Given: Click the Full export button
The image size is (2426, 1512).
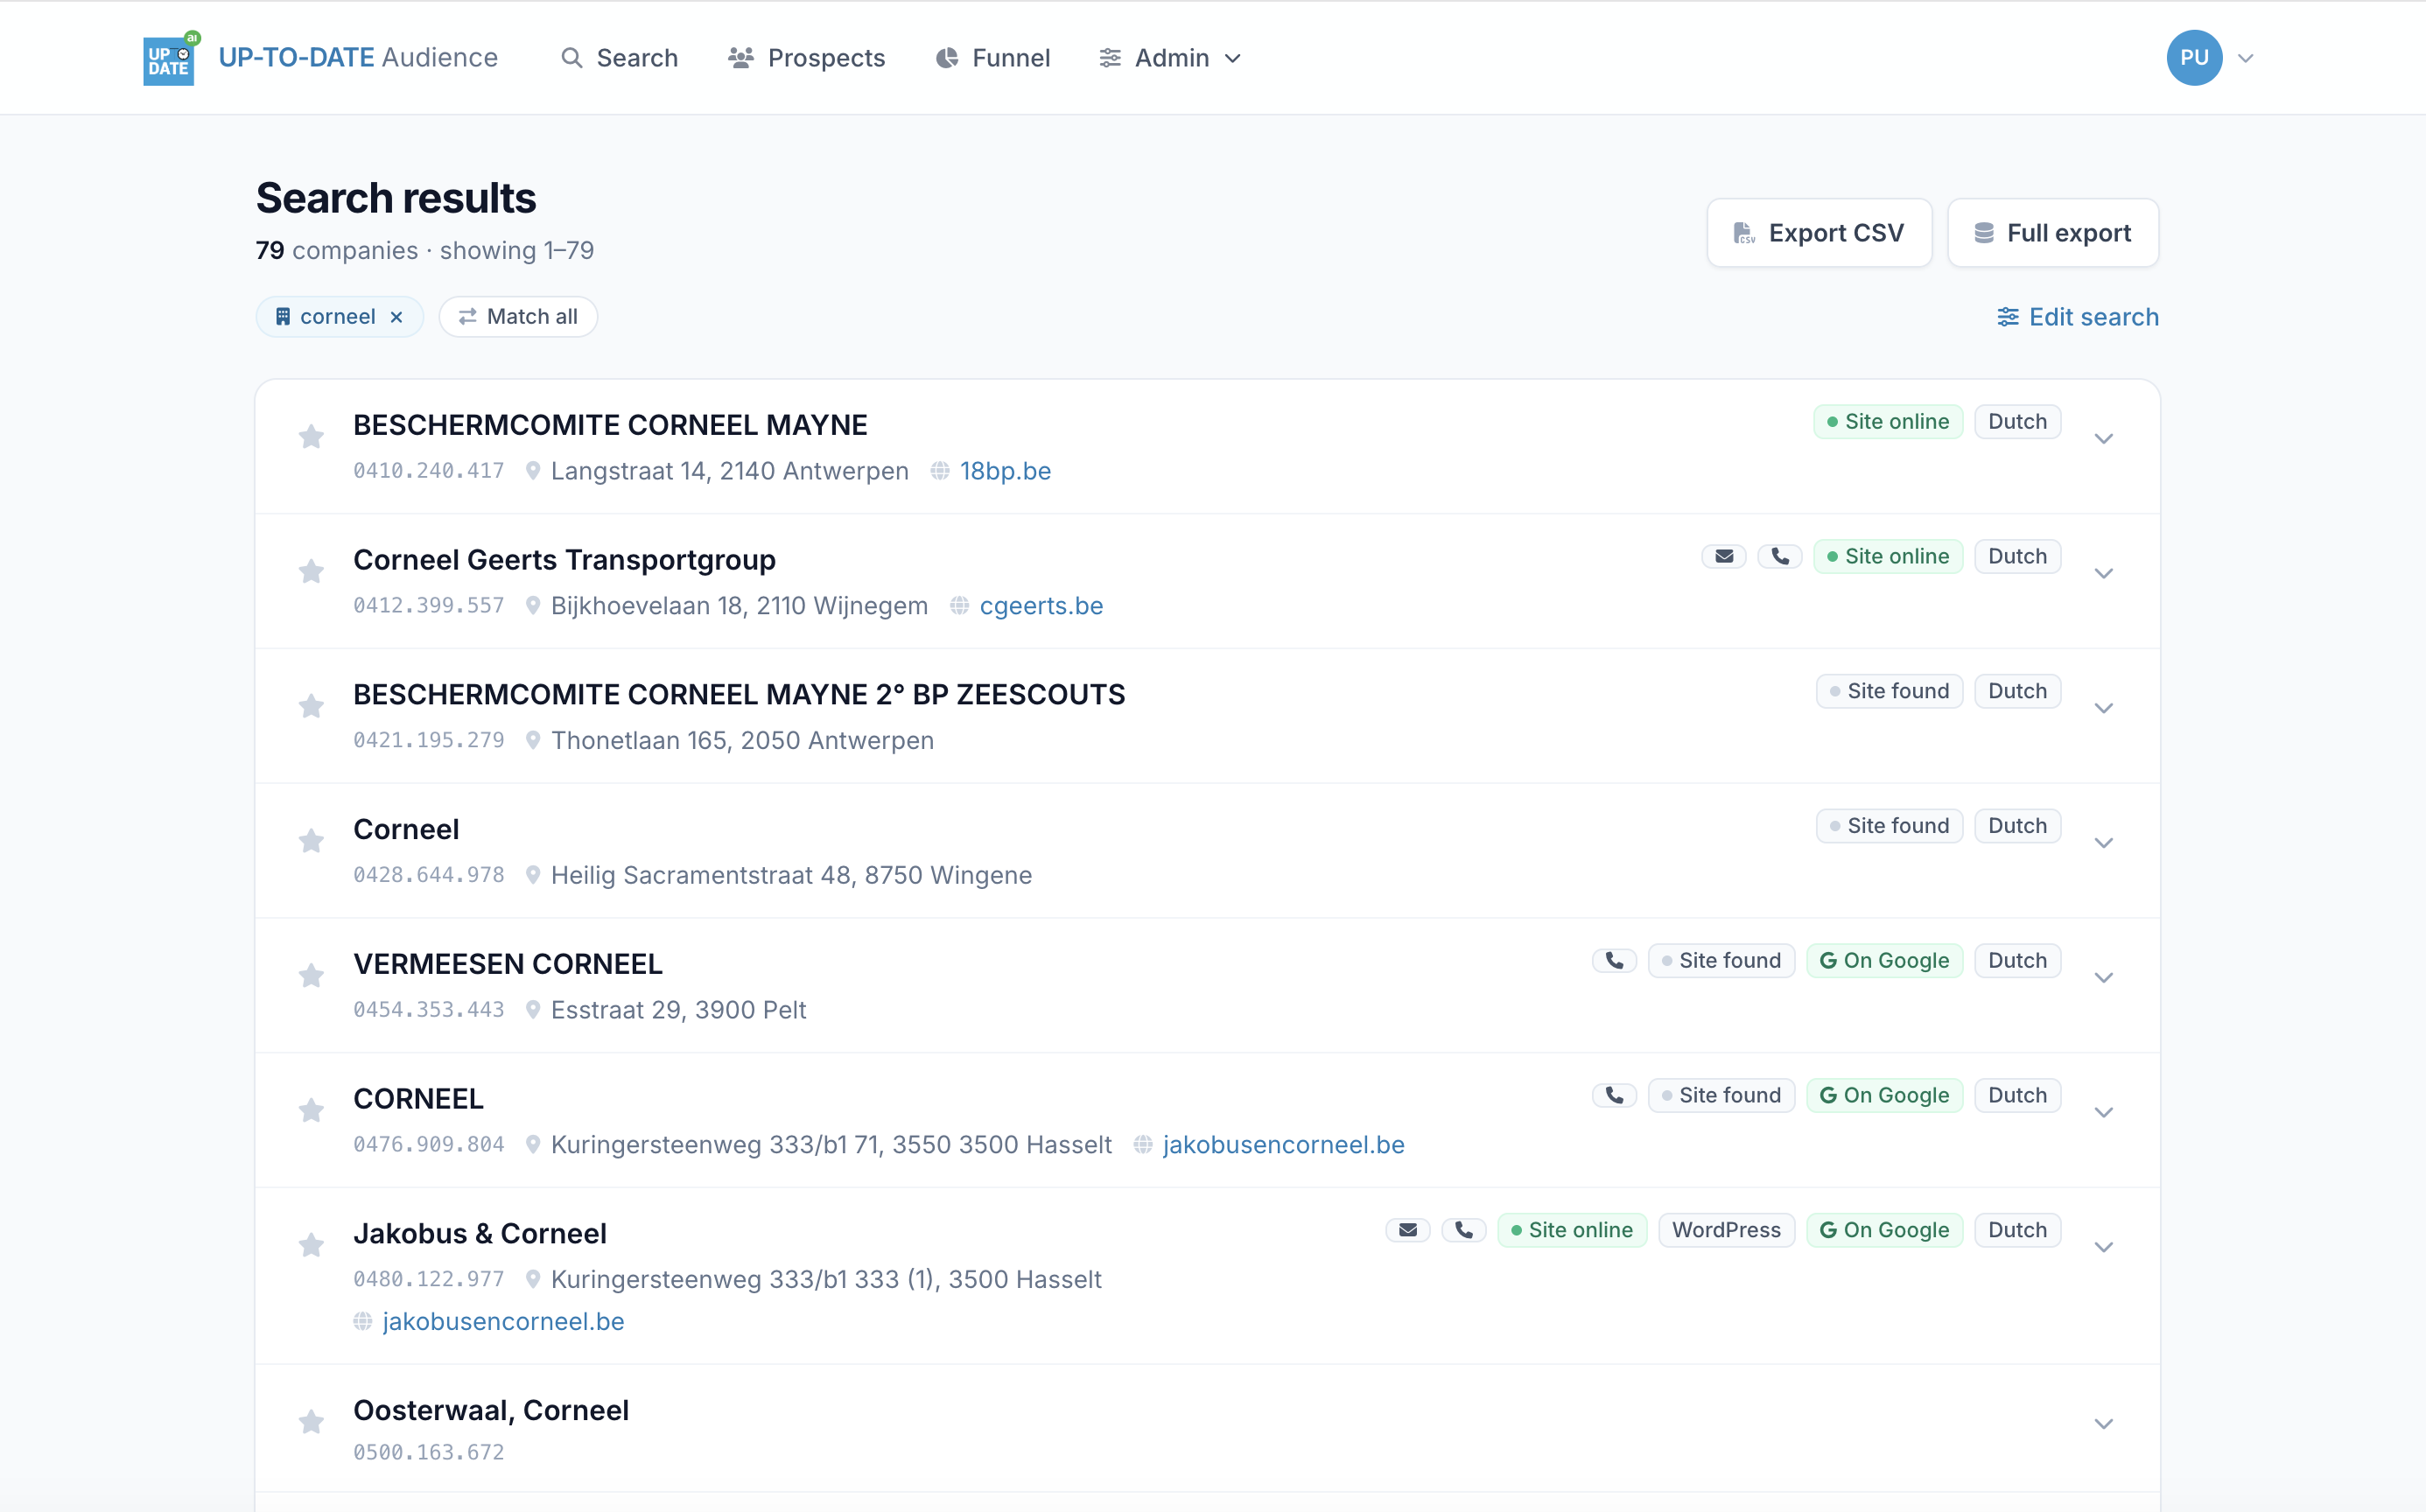Looking at the screenshot, I should pos(2052,233).
